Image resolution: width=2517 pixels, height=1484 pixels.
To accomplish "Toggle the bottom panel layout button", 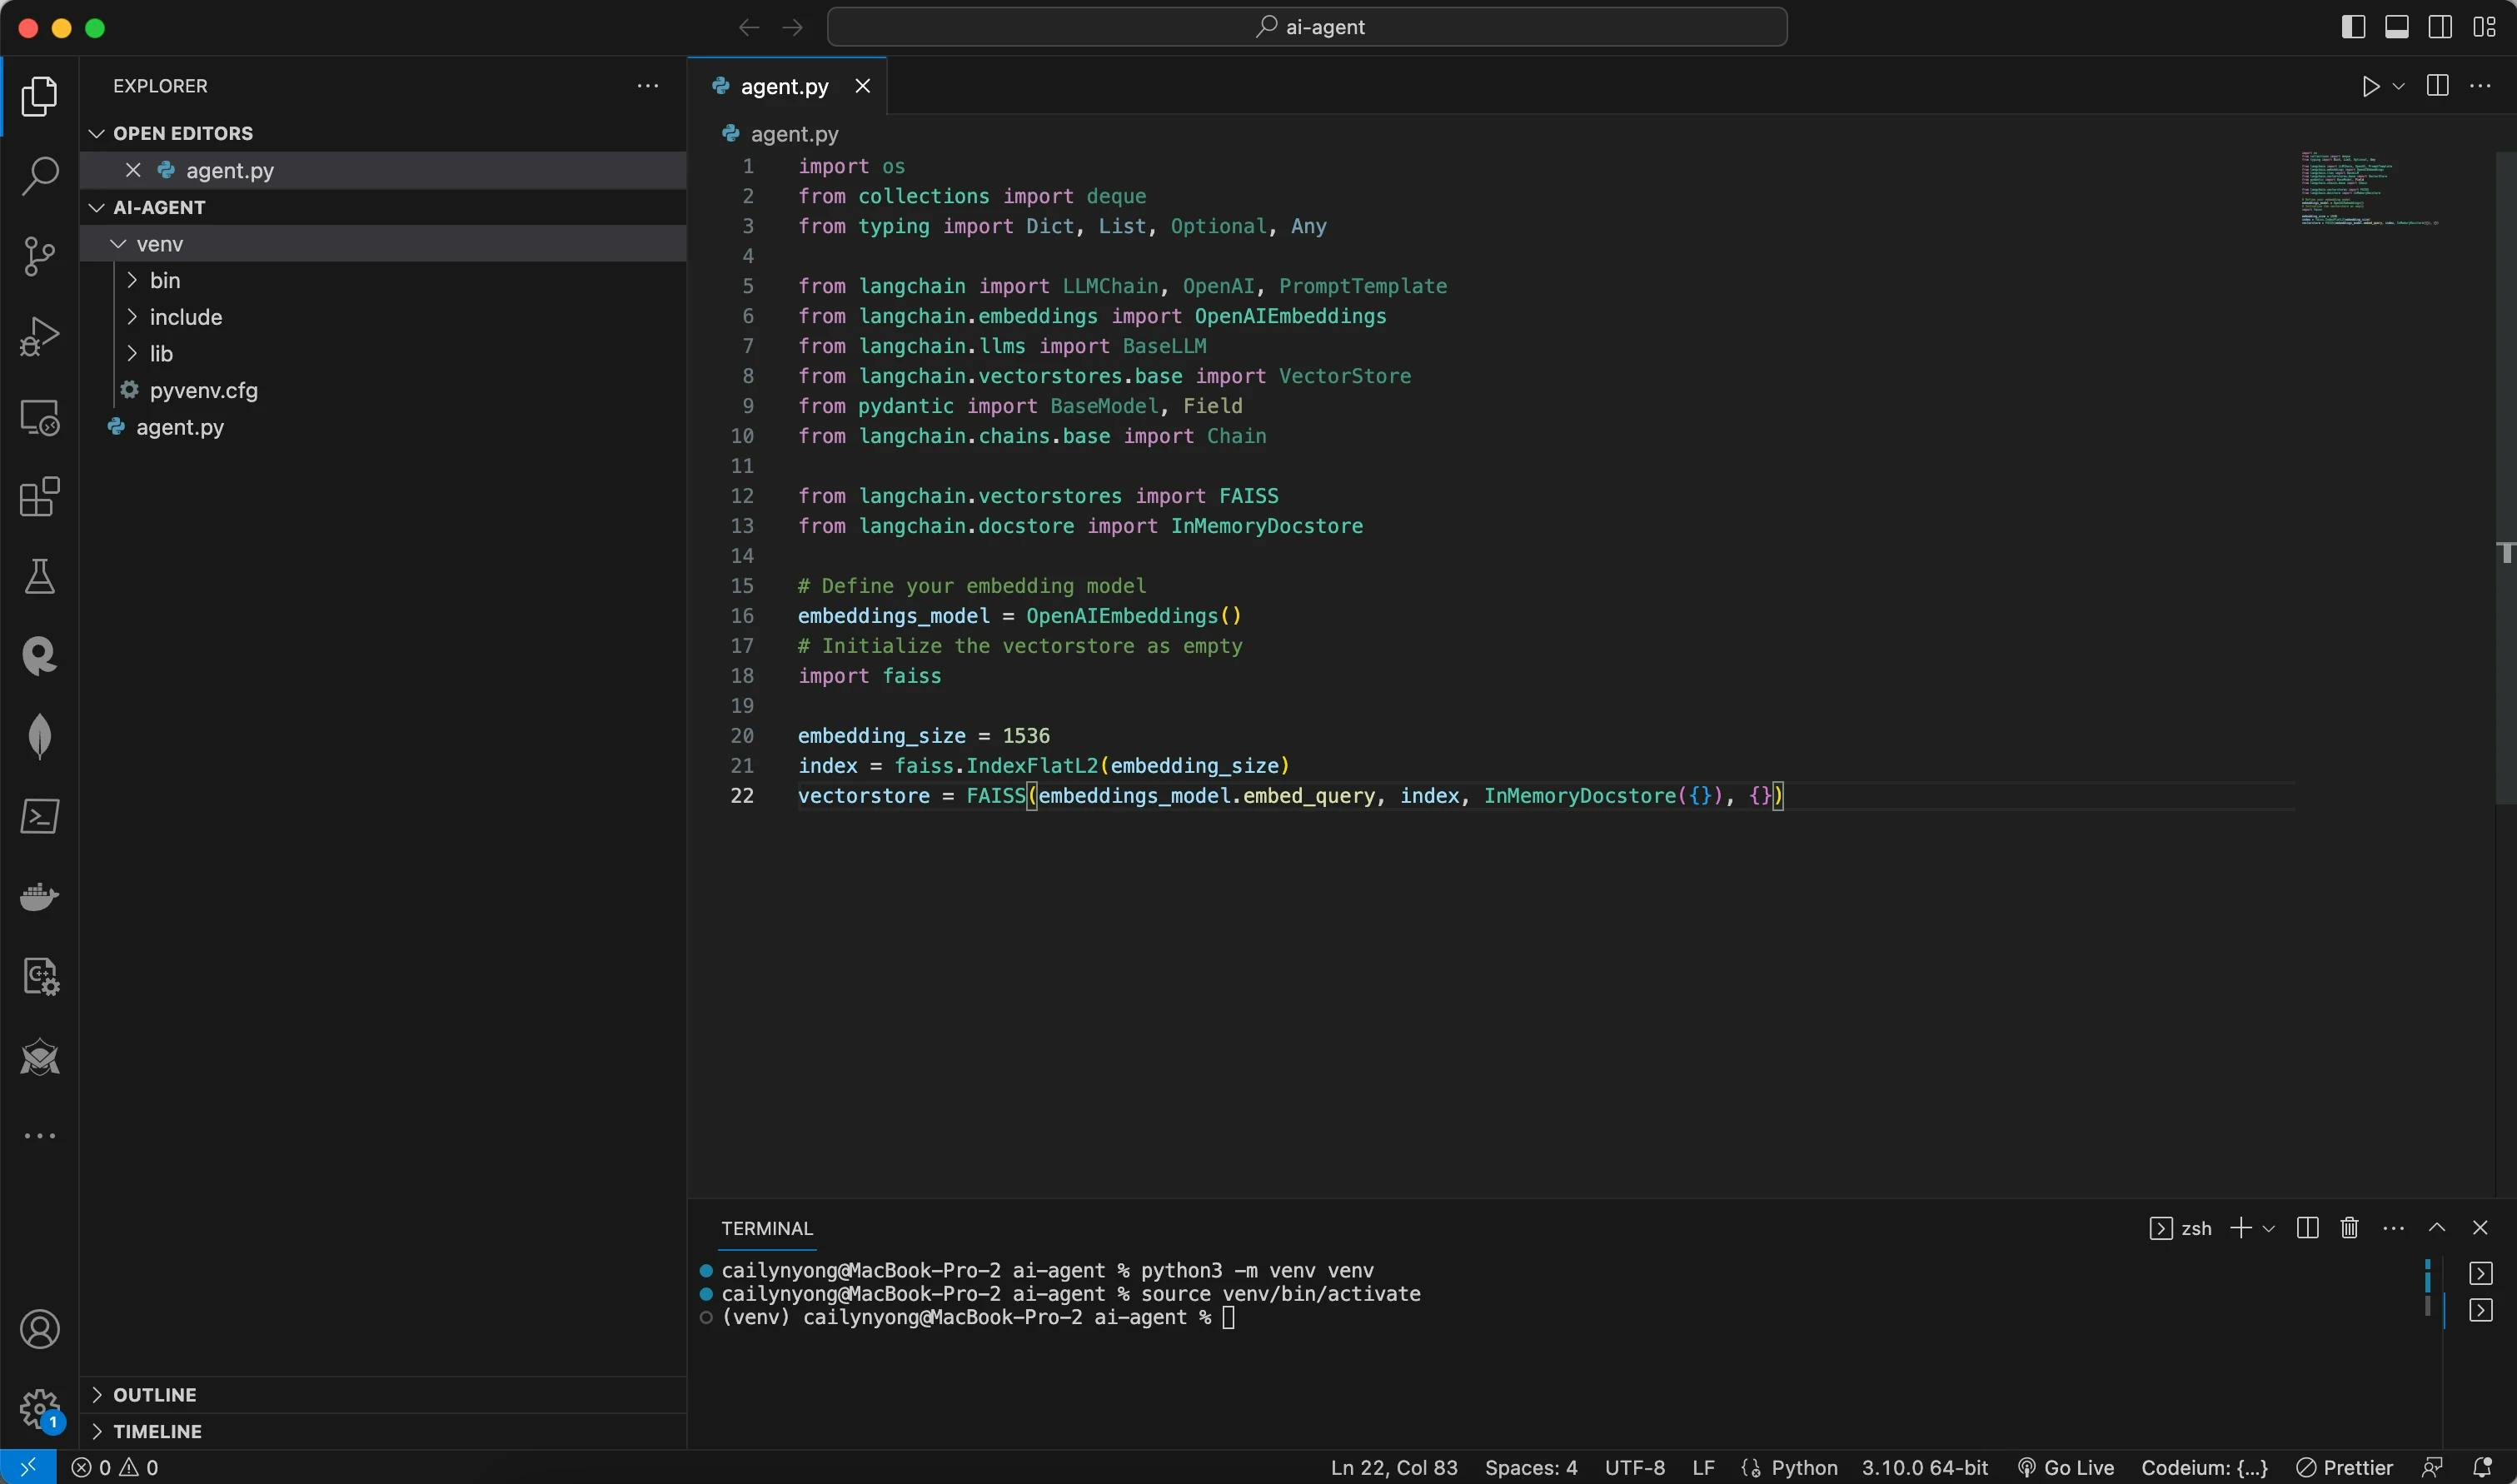I will (2397, 27).
